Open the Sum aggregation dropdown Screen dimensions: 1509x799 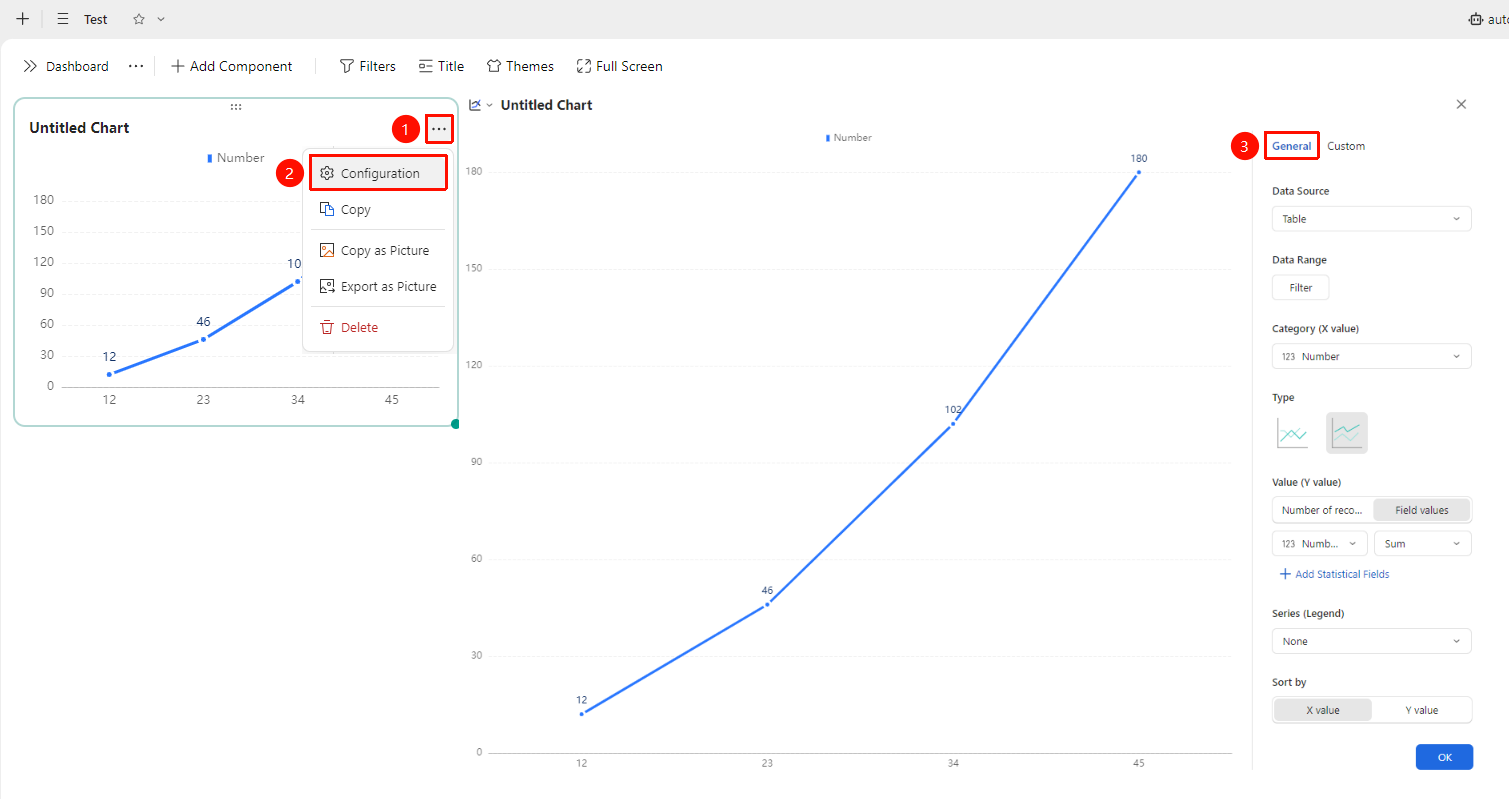pos(1422,544)
